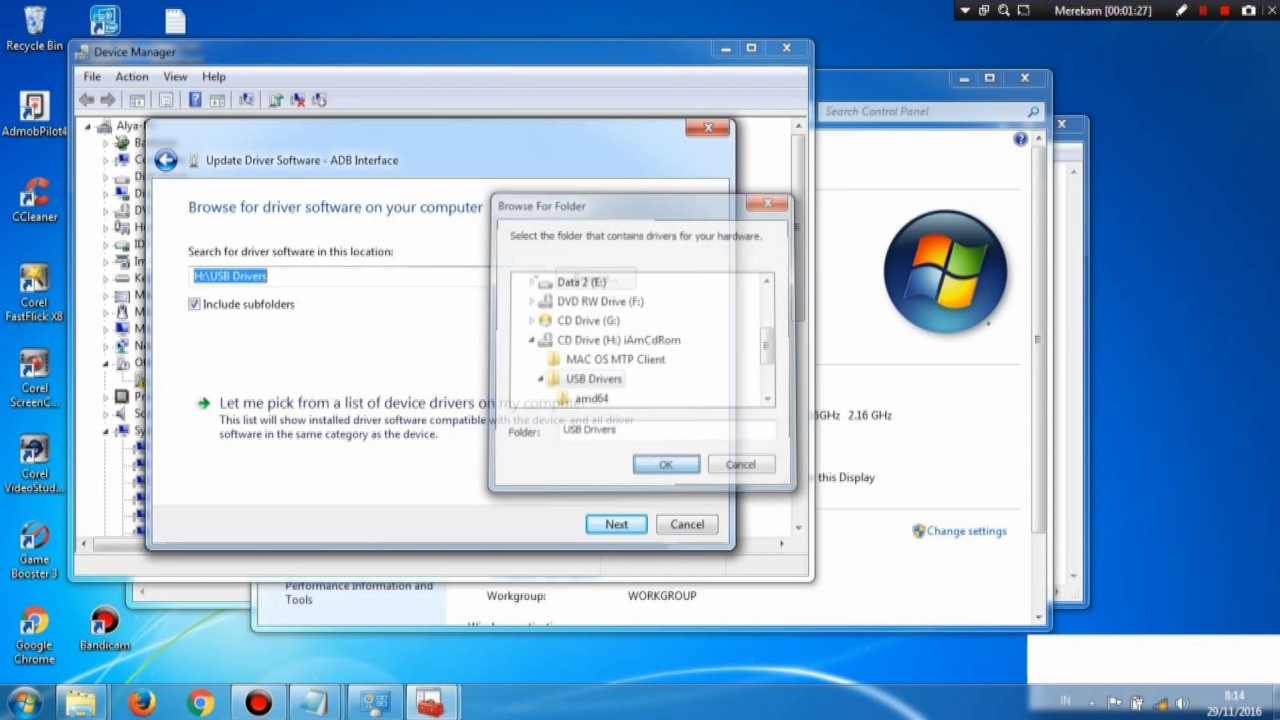The height and width of the screenshot is (720, 1280).
Task: Click the folder tree vertical scrollbar
Action: [x=767, y=340]
